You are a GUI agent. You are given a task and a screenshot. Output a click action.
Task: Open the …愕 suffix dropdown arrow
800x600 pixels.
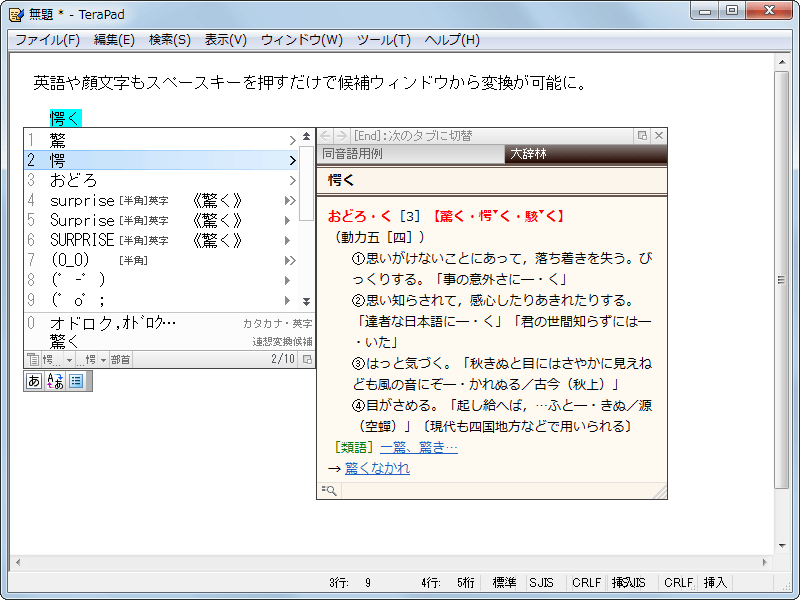pos(103,360)
